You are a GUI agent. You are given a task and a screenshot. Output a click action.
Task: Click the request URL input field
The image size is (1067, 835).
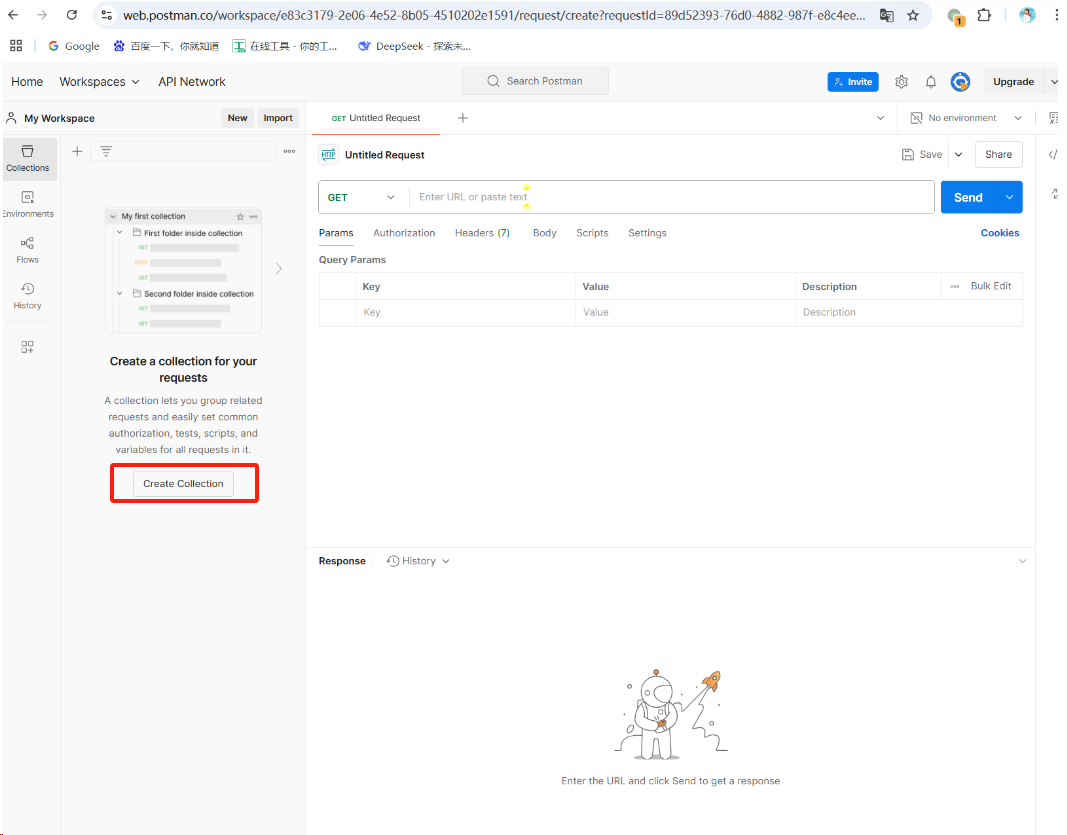pyautogui.click(x=671, y=197)
